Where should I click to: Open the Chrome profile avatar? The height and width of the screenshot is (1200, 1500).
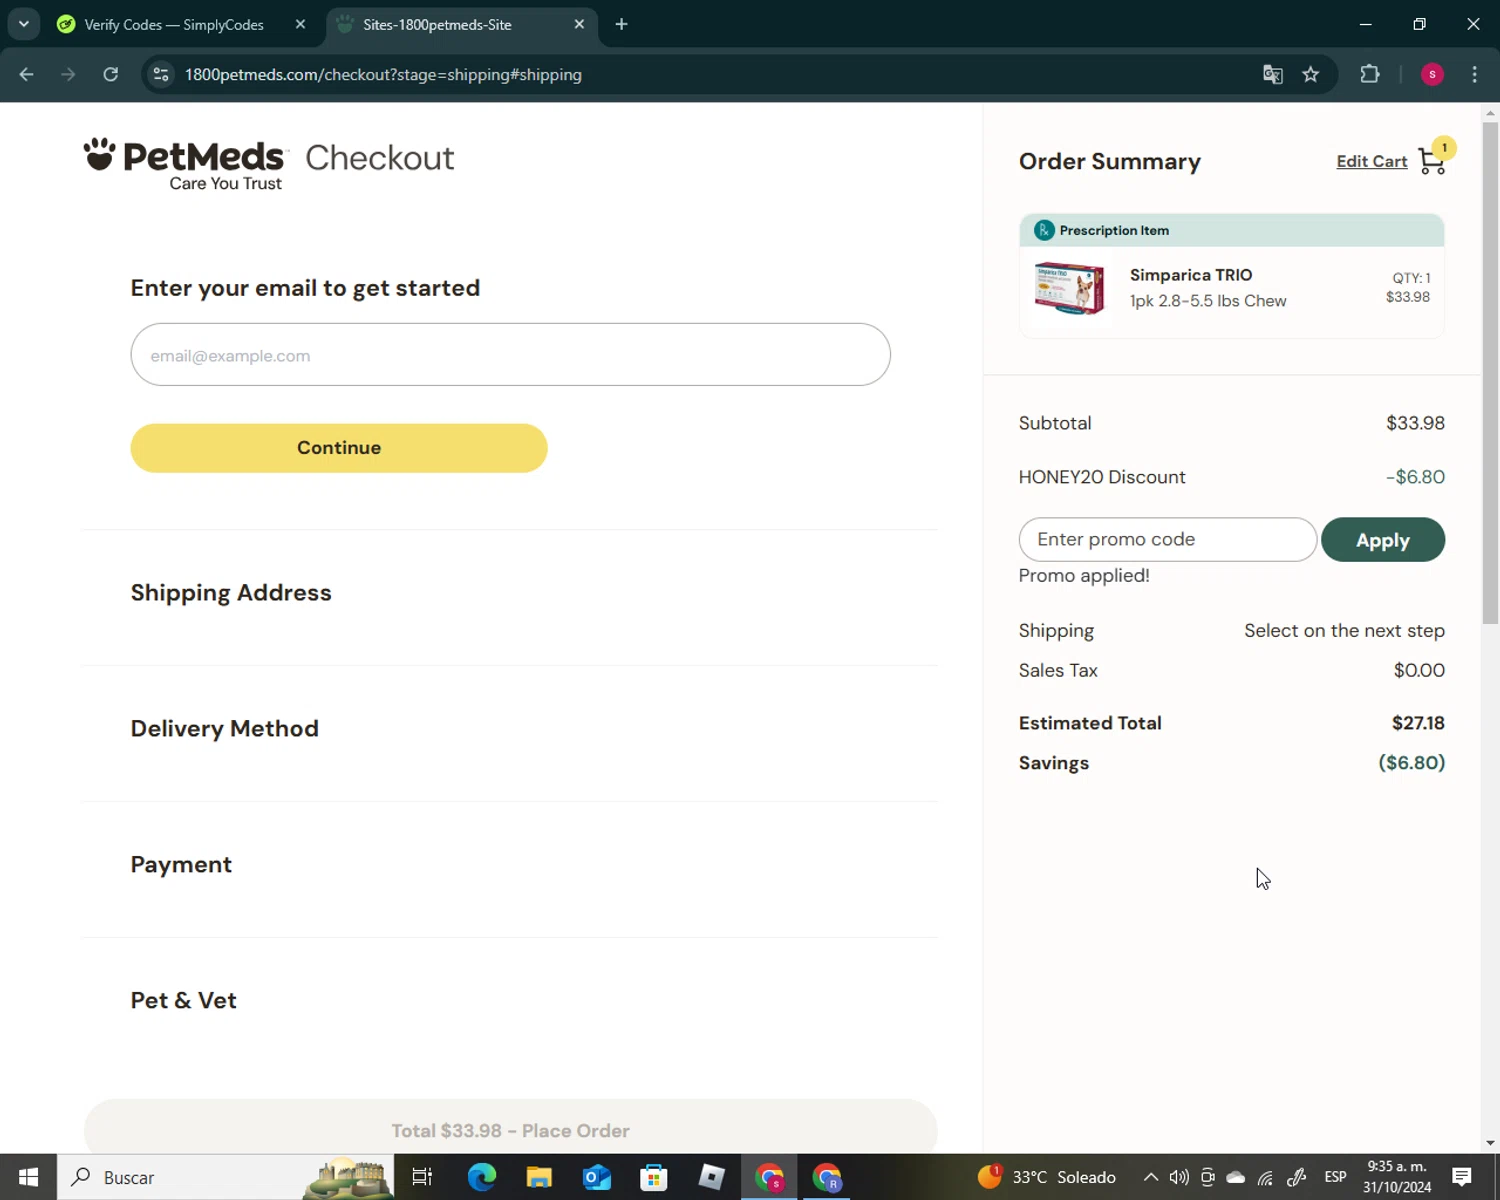click(x=1432, y=74)
